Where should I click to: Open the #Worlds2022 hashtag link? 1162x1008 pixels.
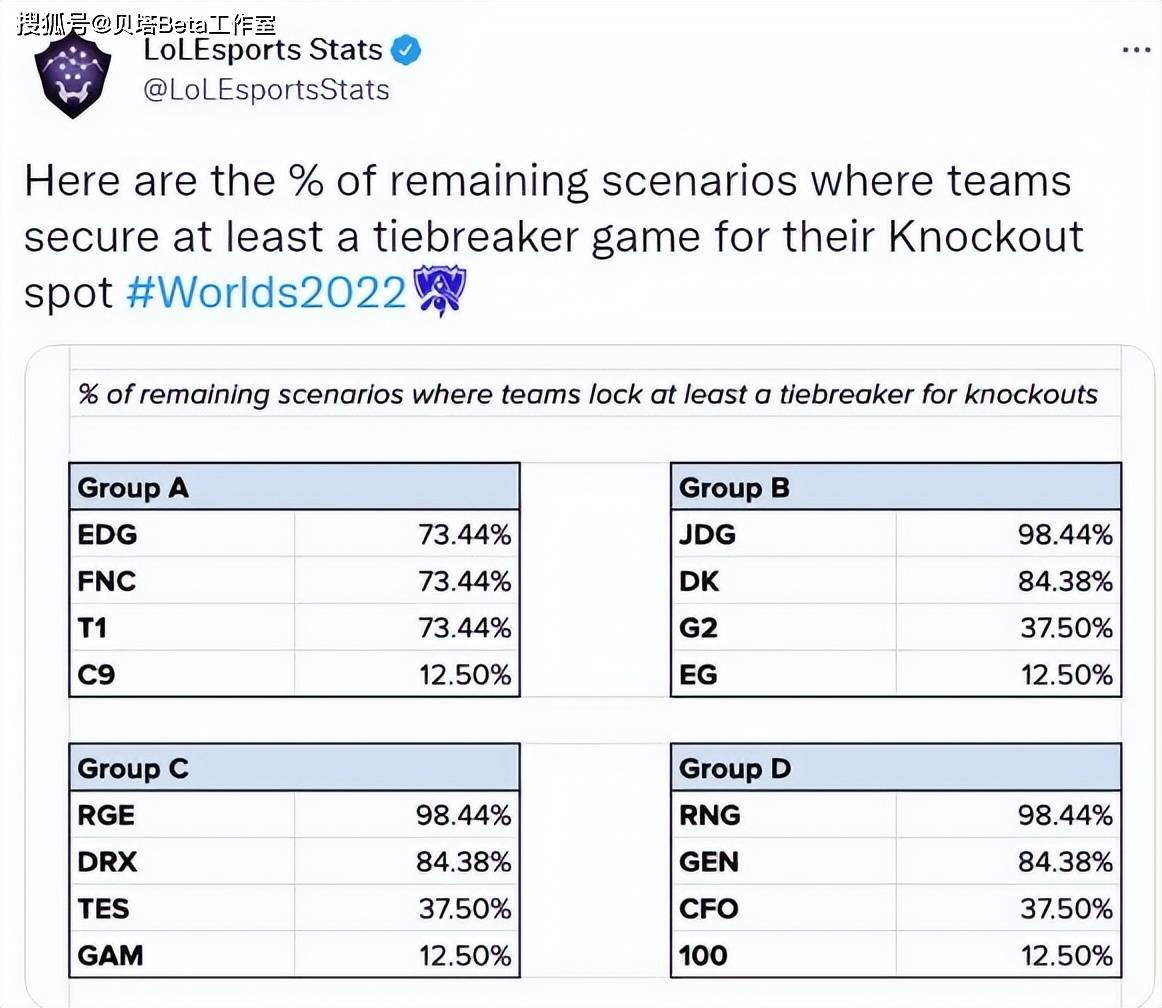pyautogui.click(x=267, y=292)
